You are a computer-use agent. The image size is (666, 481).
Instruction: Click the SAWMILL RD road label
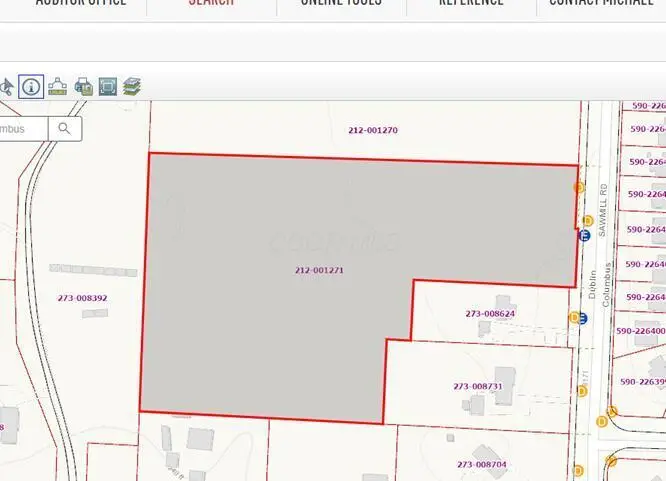click(603, 210)
